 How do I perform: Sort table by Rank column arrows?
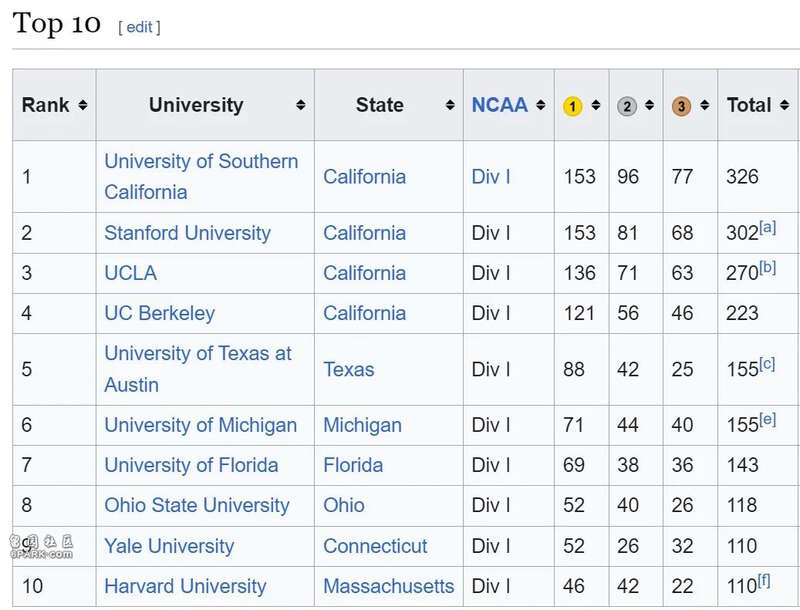[82, 105]
